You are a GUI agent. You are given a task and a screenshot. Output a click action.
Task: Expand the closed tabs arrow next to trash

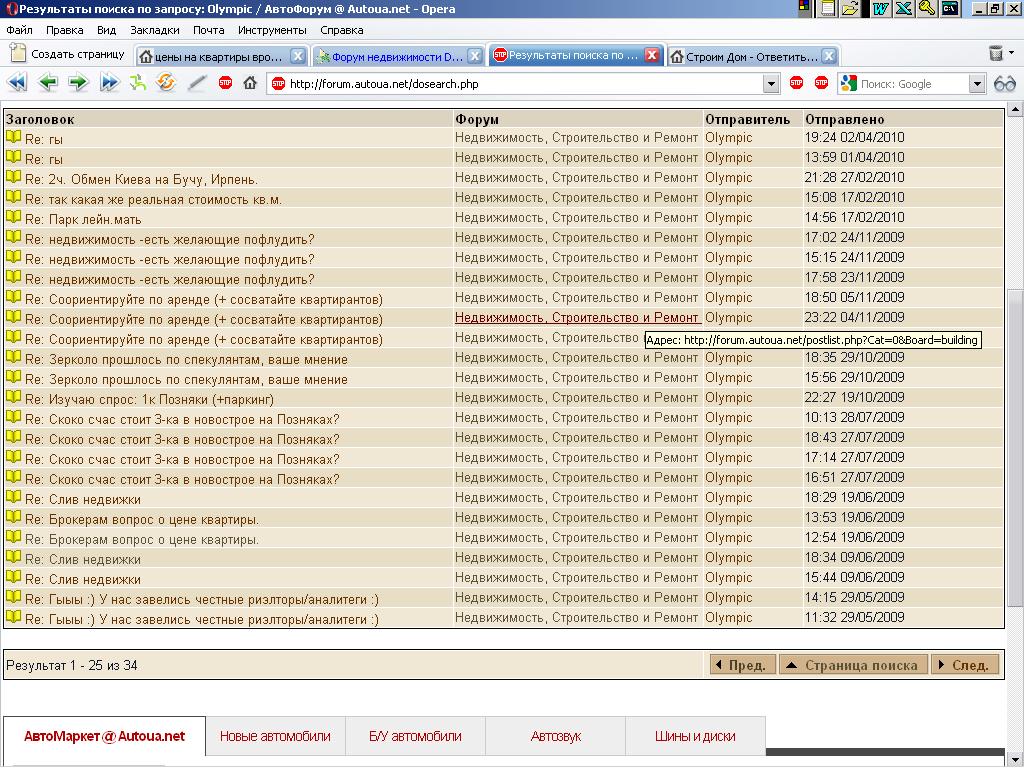pos(1012,52)
